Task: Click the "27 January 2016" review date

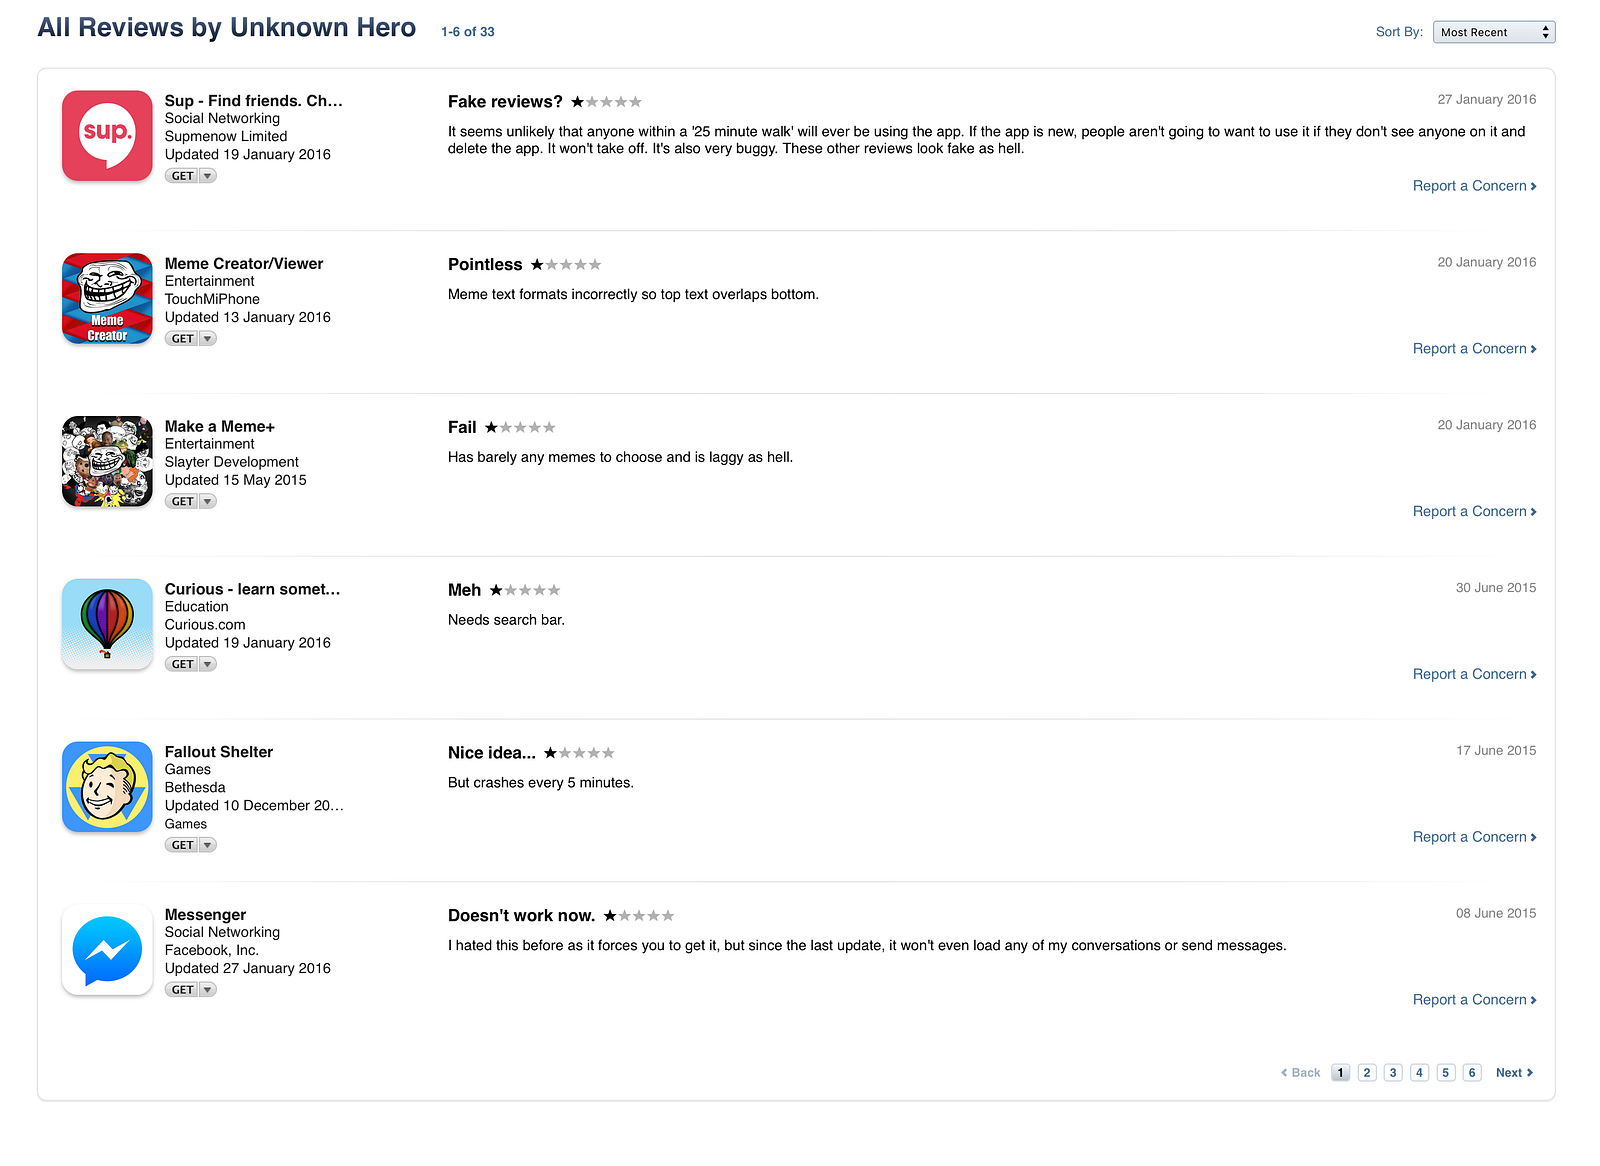Action: [x=1487, y=100]
